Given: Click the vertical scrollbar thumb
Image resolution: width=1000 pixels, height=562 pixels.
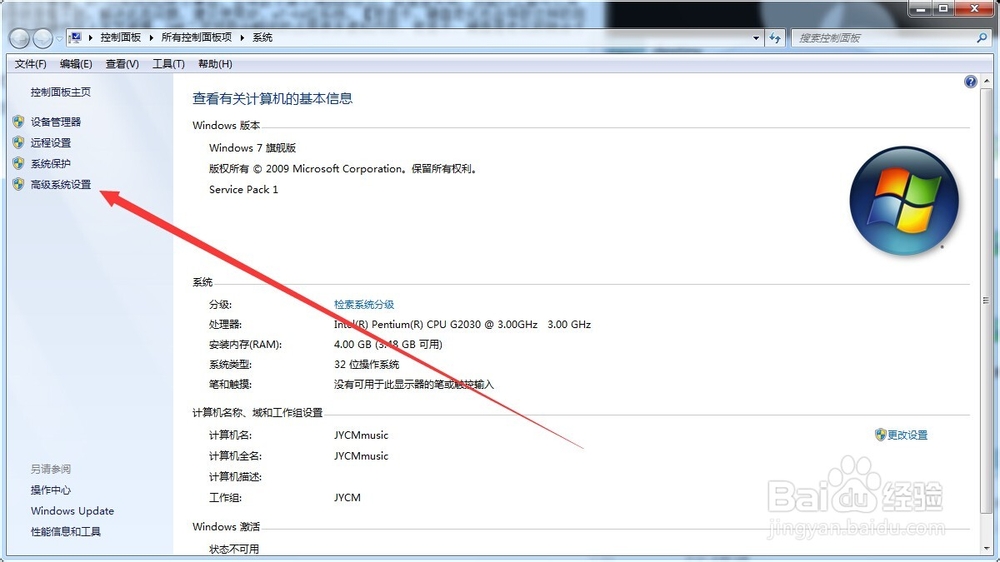Looking at the screenshot, I should [987, 300].
